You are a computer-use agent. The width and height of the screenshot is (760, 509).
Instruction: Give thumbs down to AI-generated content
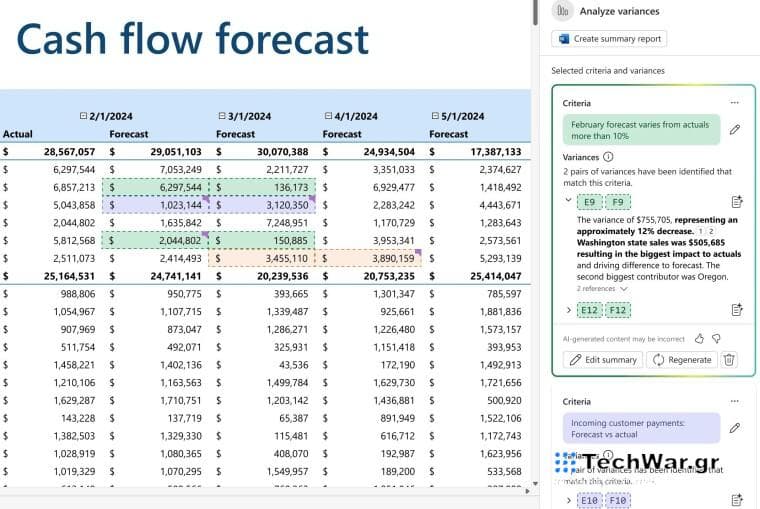[x=717, y=338]
